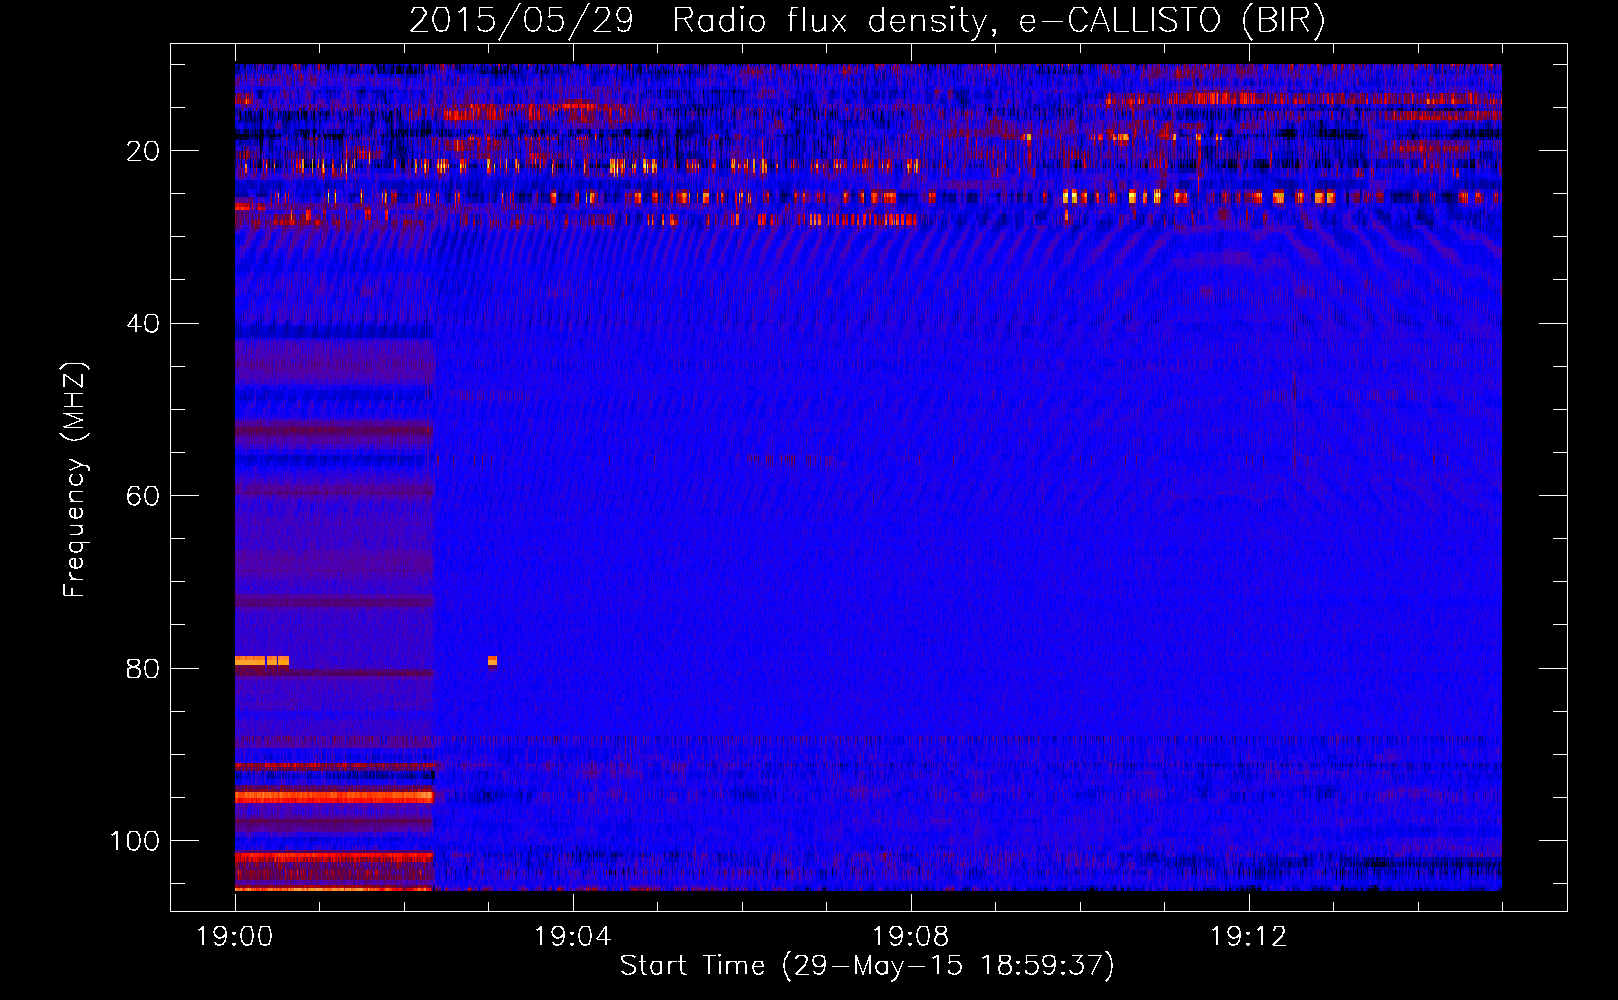Click the "80" frequency tick label
Image resolution: width=1618 pixels, height=1000 pixels.
143,669
